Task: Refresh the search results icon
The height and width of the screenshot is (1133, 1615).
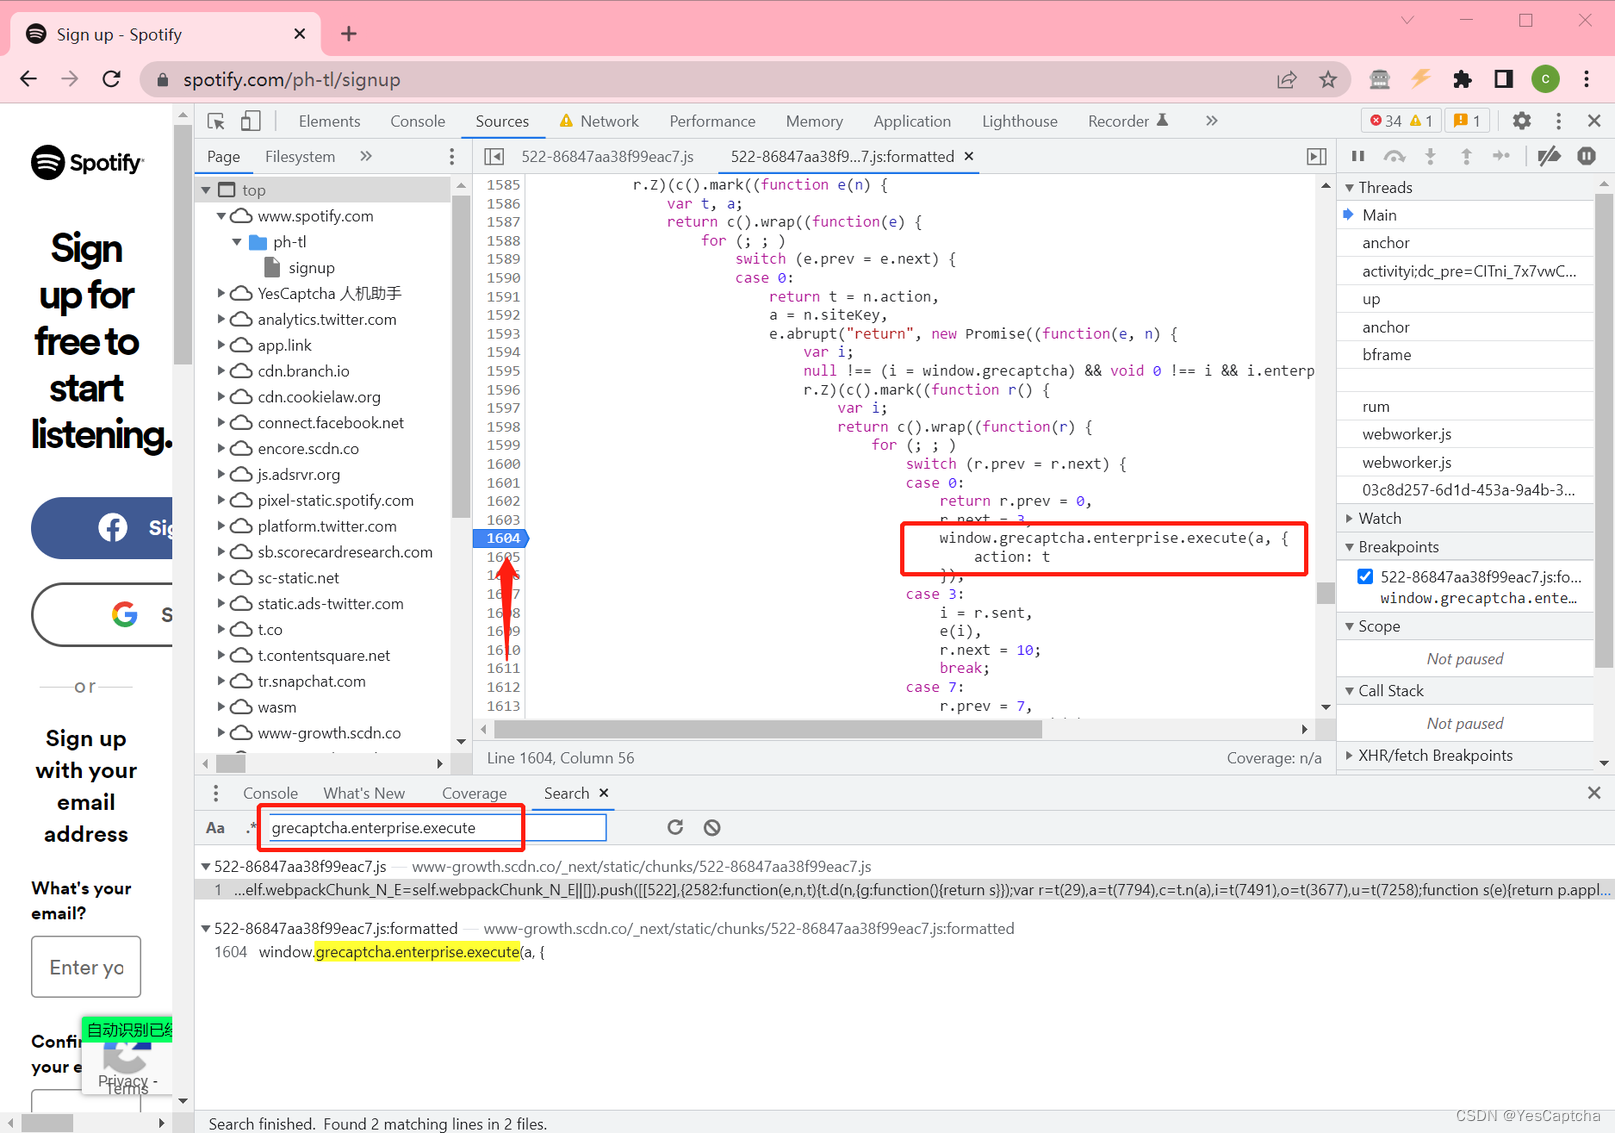Action: 675,827
